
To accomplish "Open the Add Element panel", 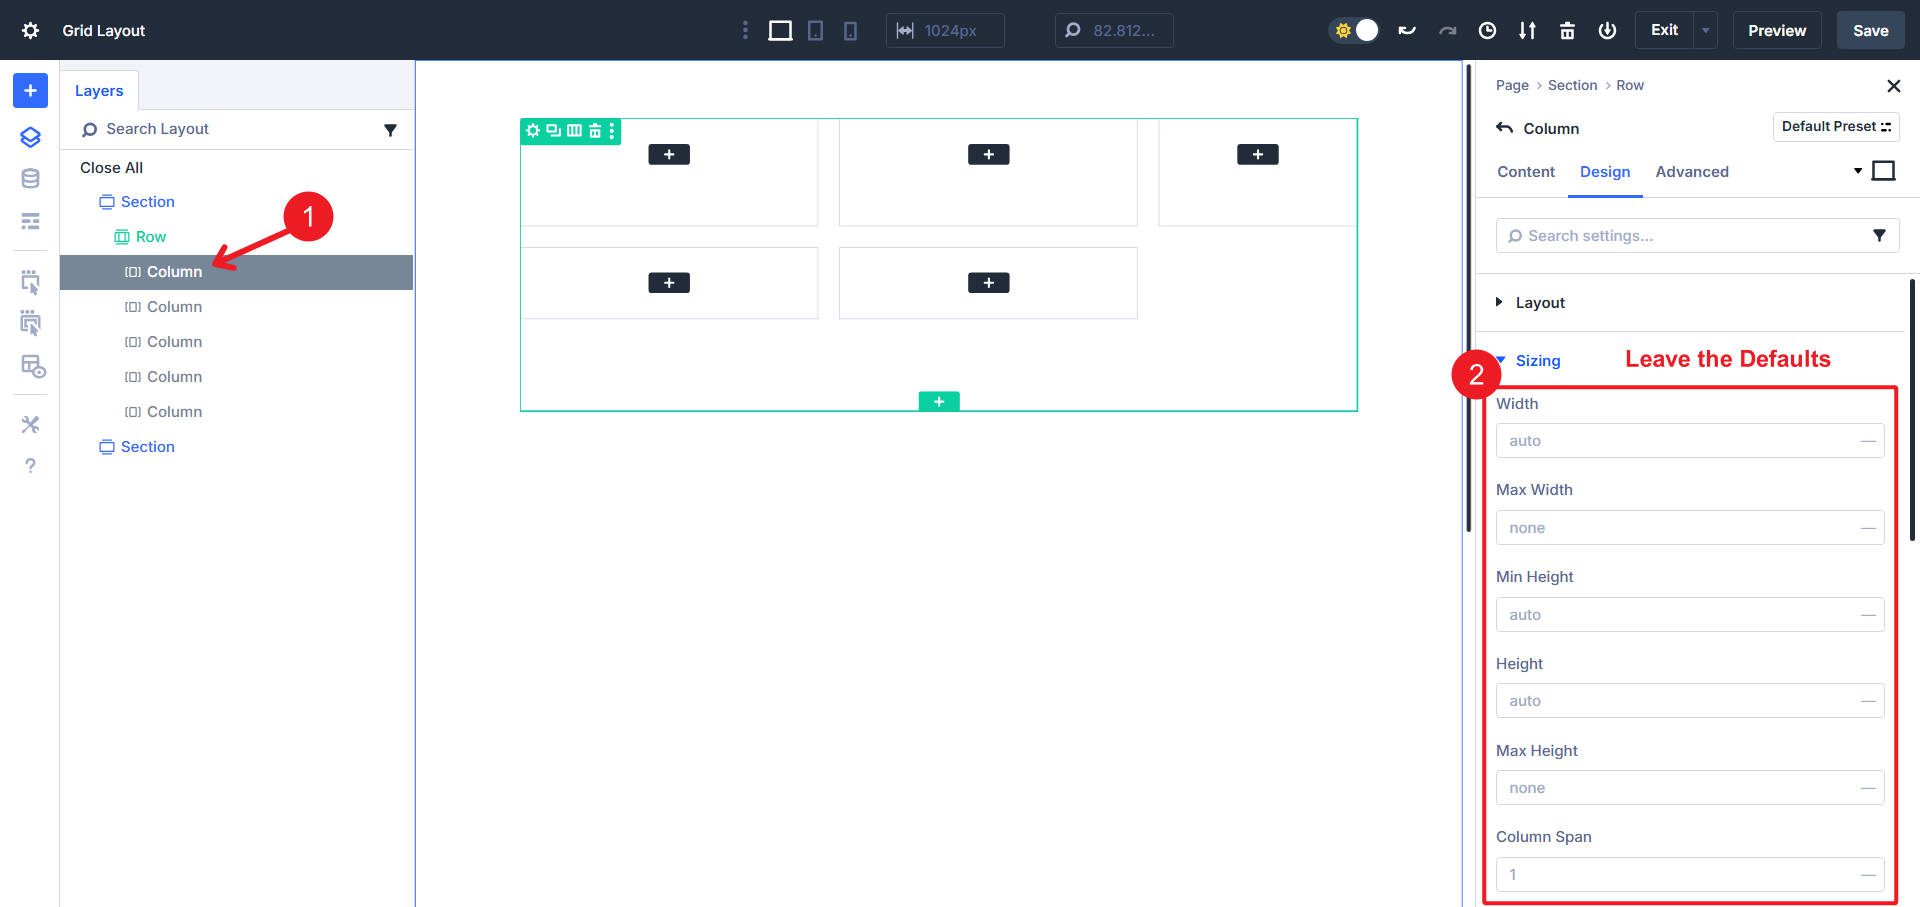I will (x=29, y=90).
